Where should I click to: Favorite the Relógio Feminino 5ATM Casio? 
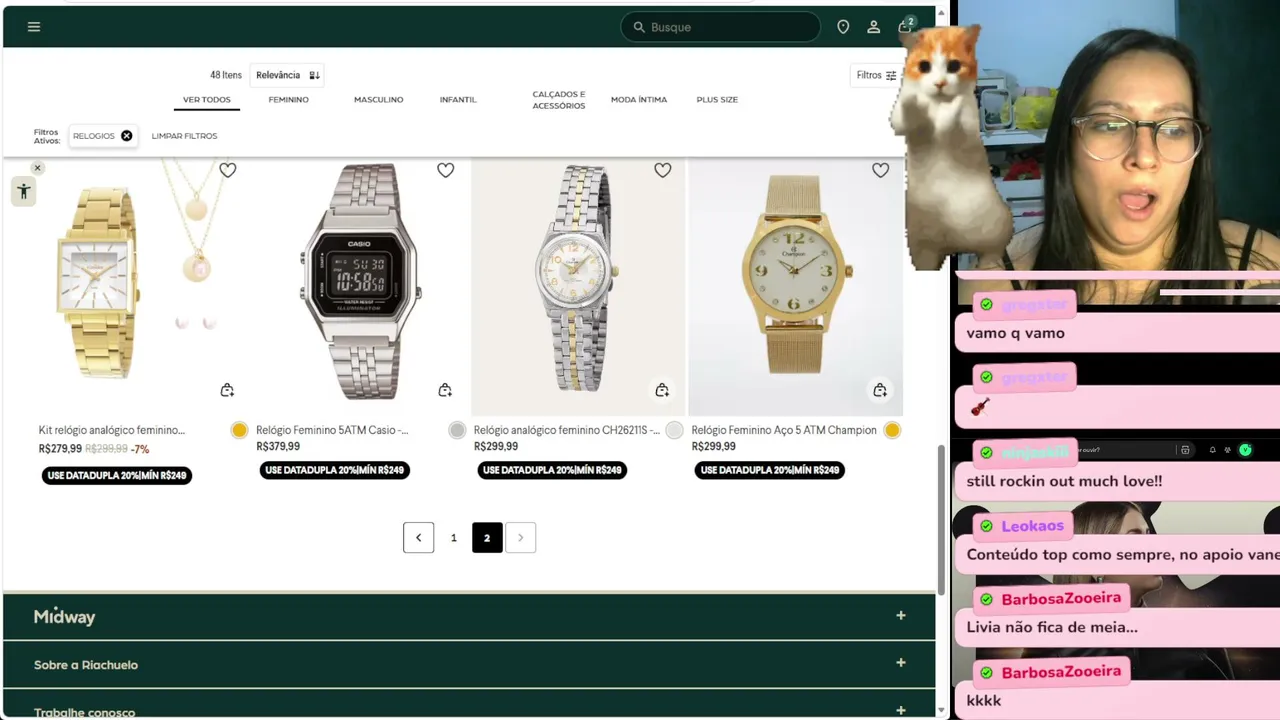click(445, 171)
